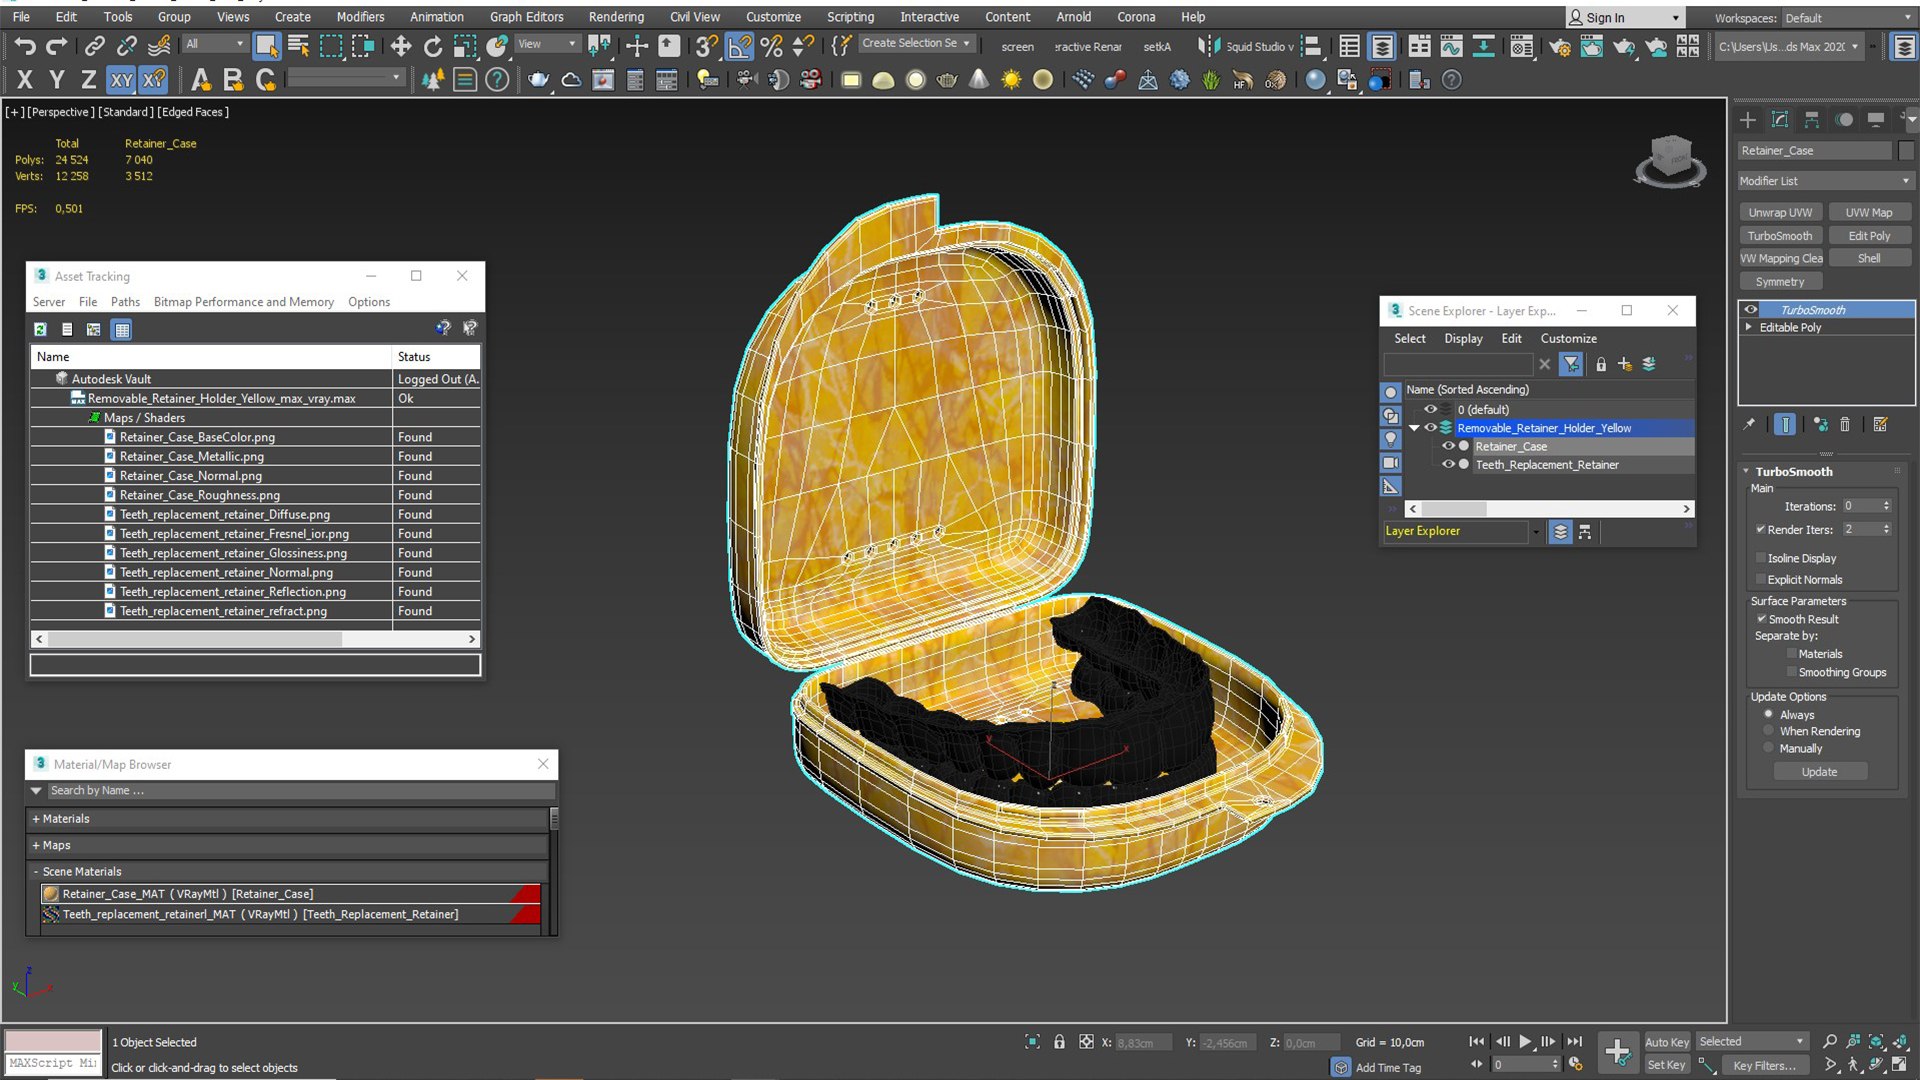Enable Separate by Materials checkbox

[1791, 654]
